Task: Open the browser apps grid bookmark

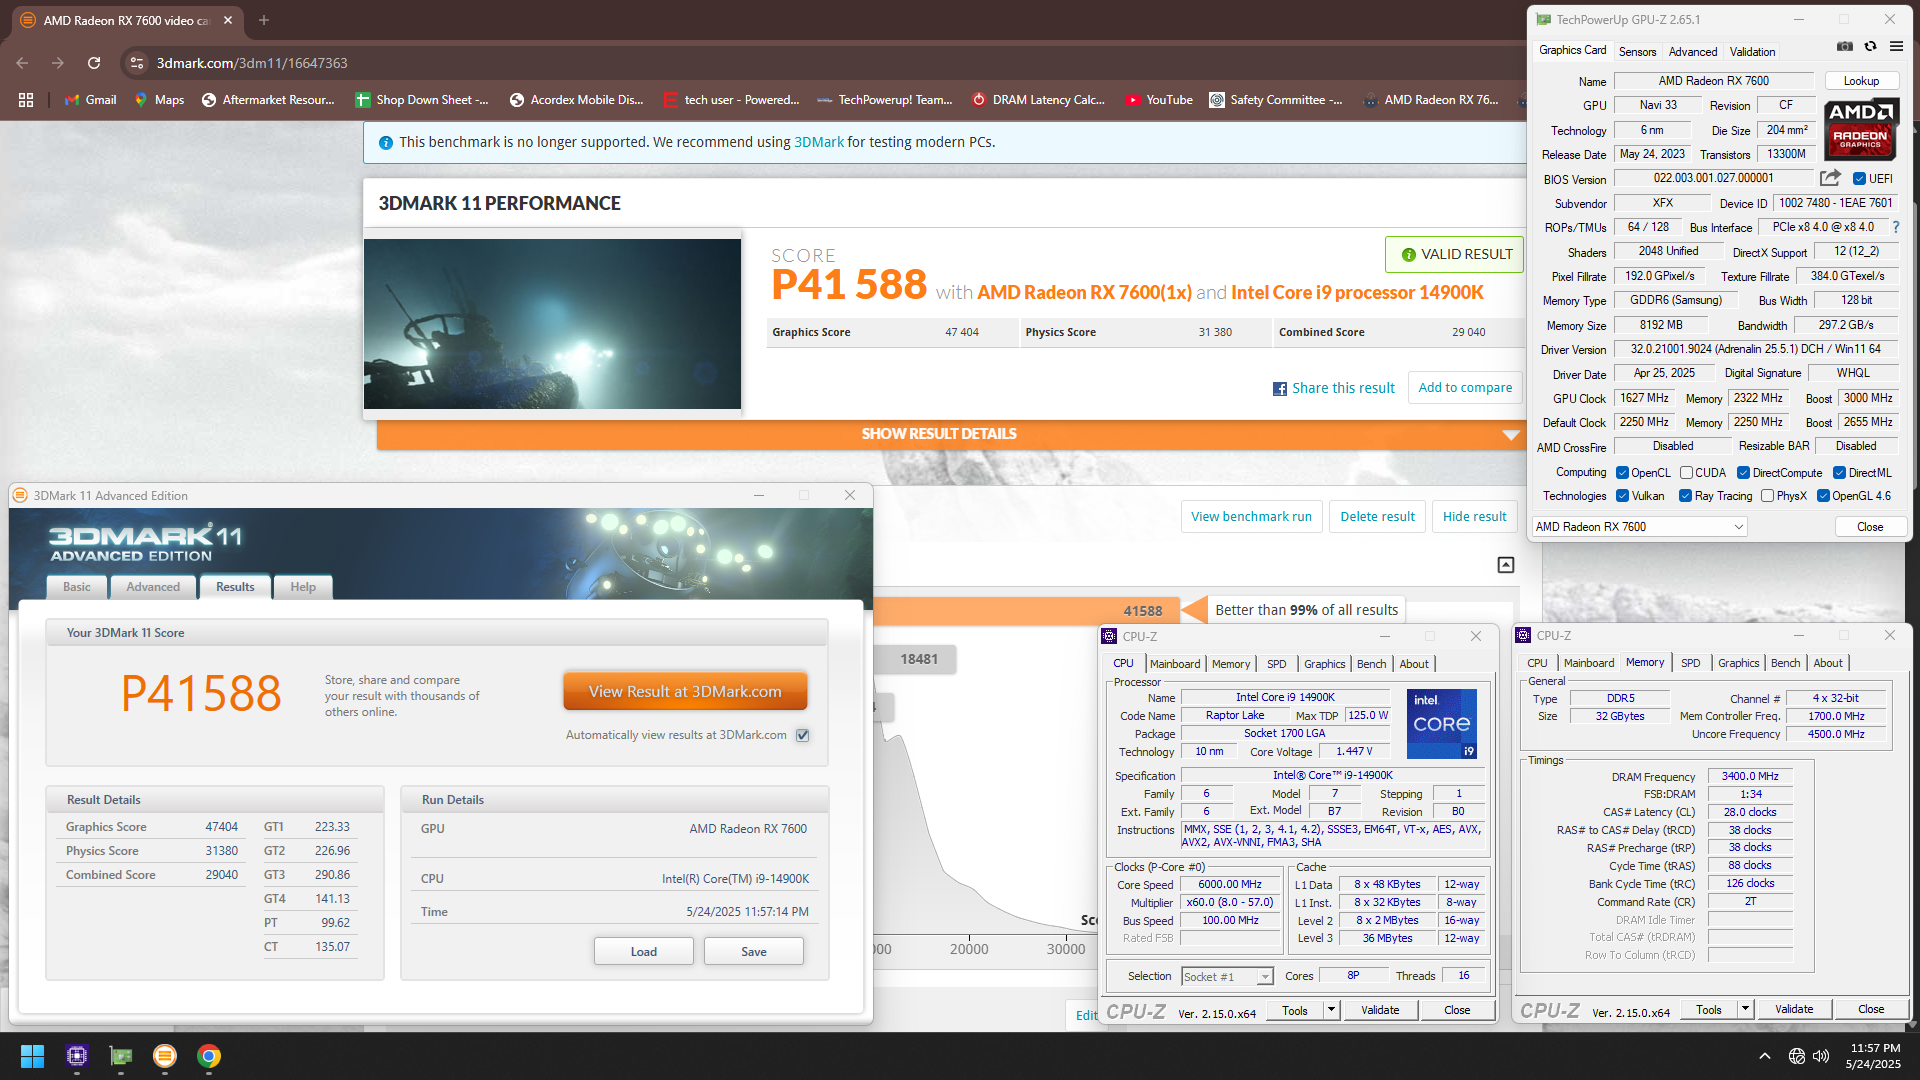Action: coord(26,100)
